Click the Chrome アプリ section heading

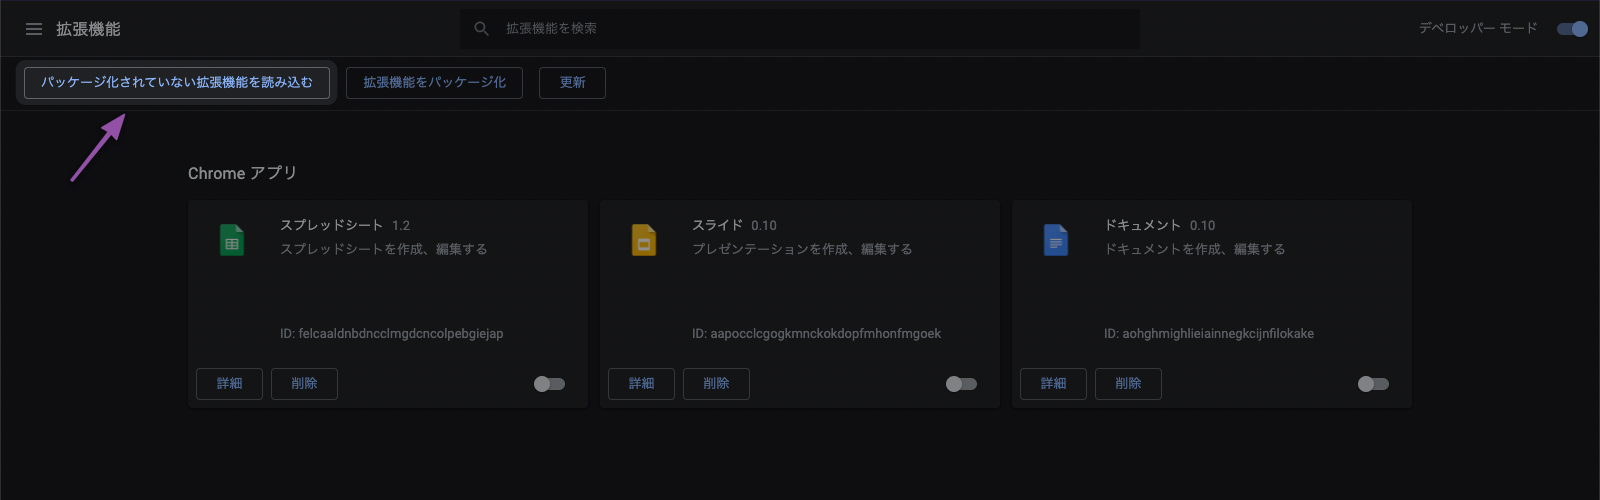[242, 173]
